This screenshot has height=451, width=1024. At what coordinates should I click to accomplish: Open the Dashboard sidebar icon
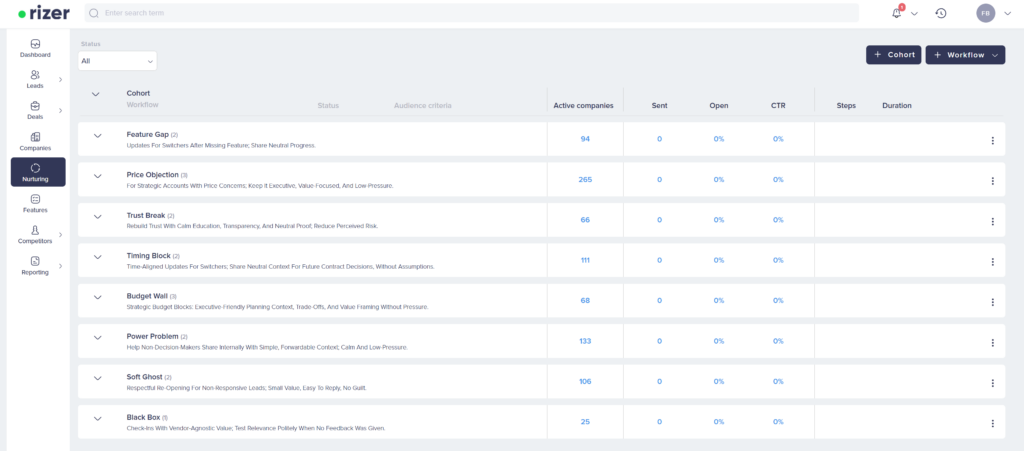point(36,48)
